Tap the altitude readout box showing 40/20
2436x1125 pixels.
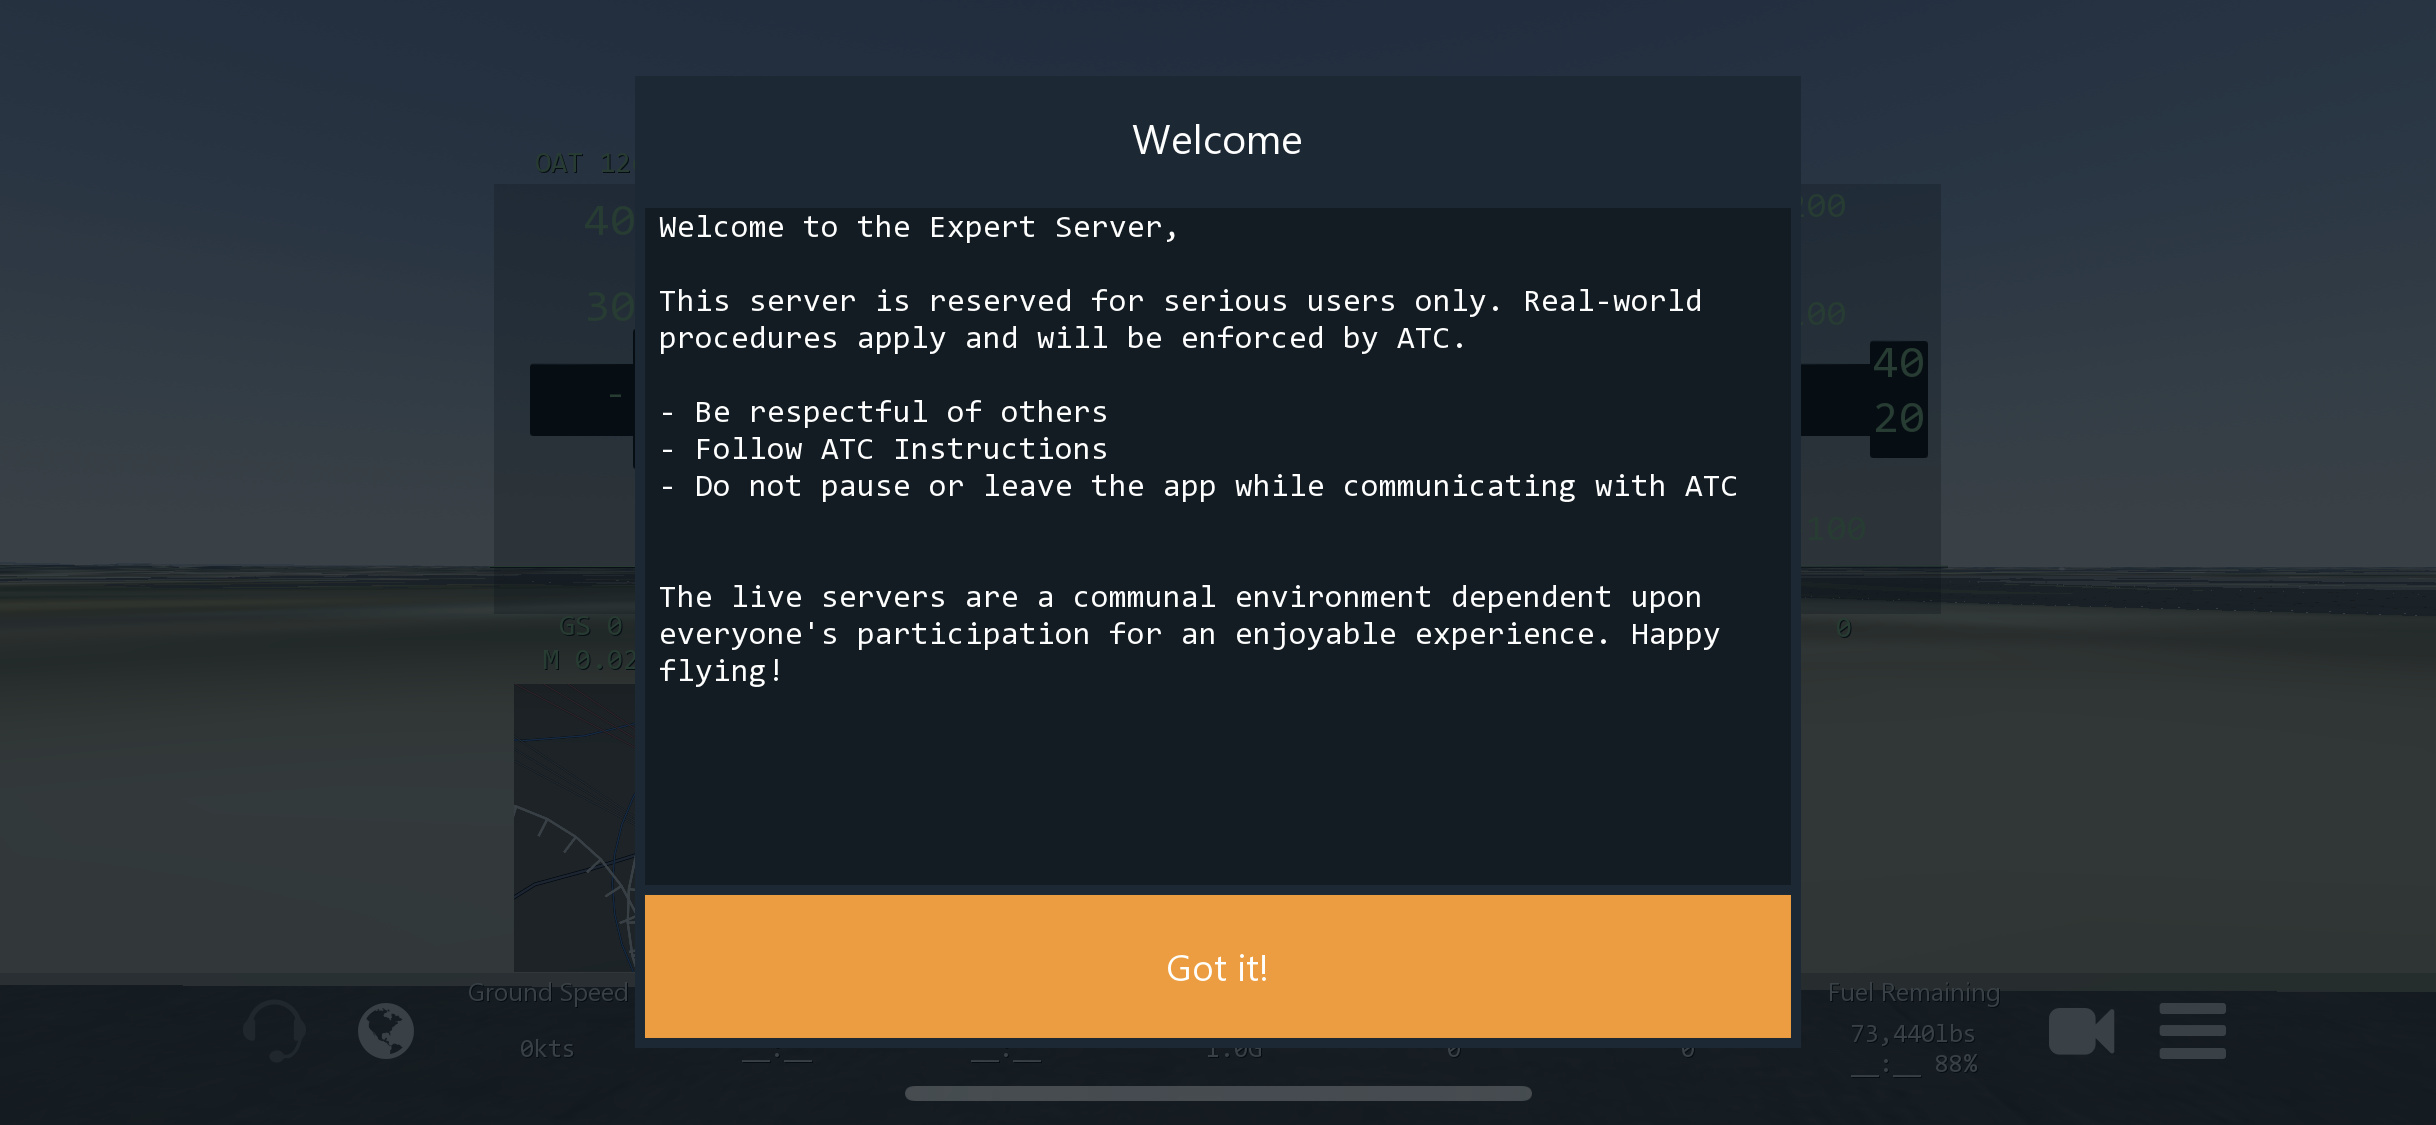click(x=1898, y=398)
